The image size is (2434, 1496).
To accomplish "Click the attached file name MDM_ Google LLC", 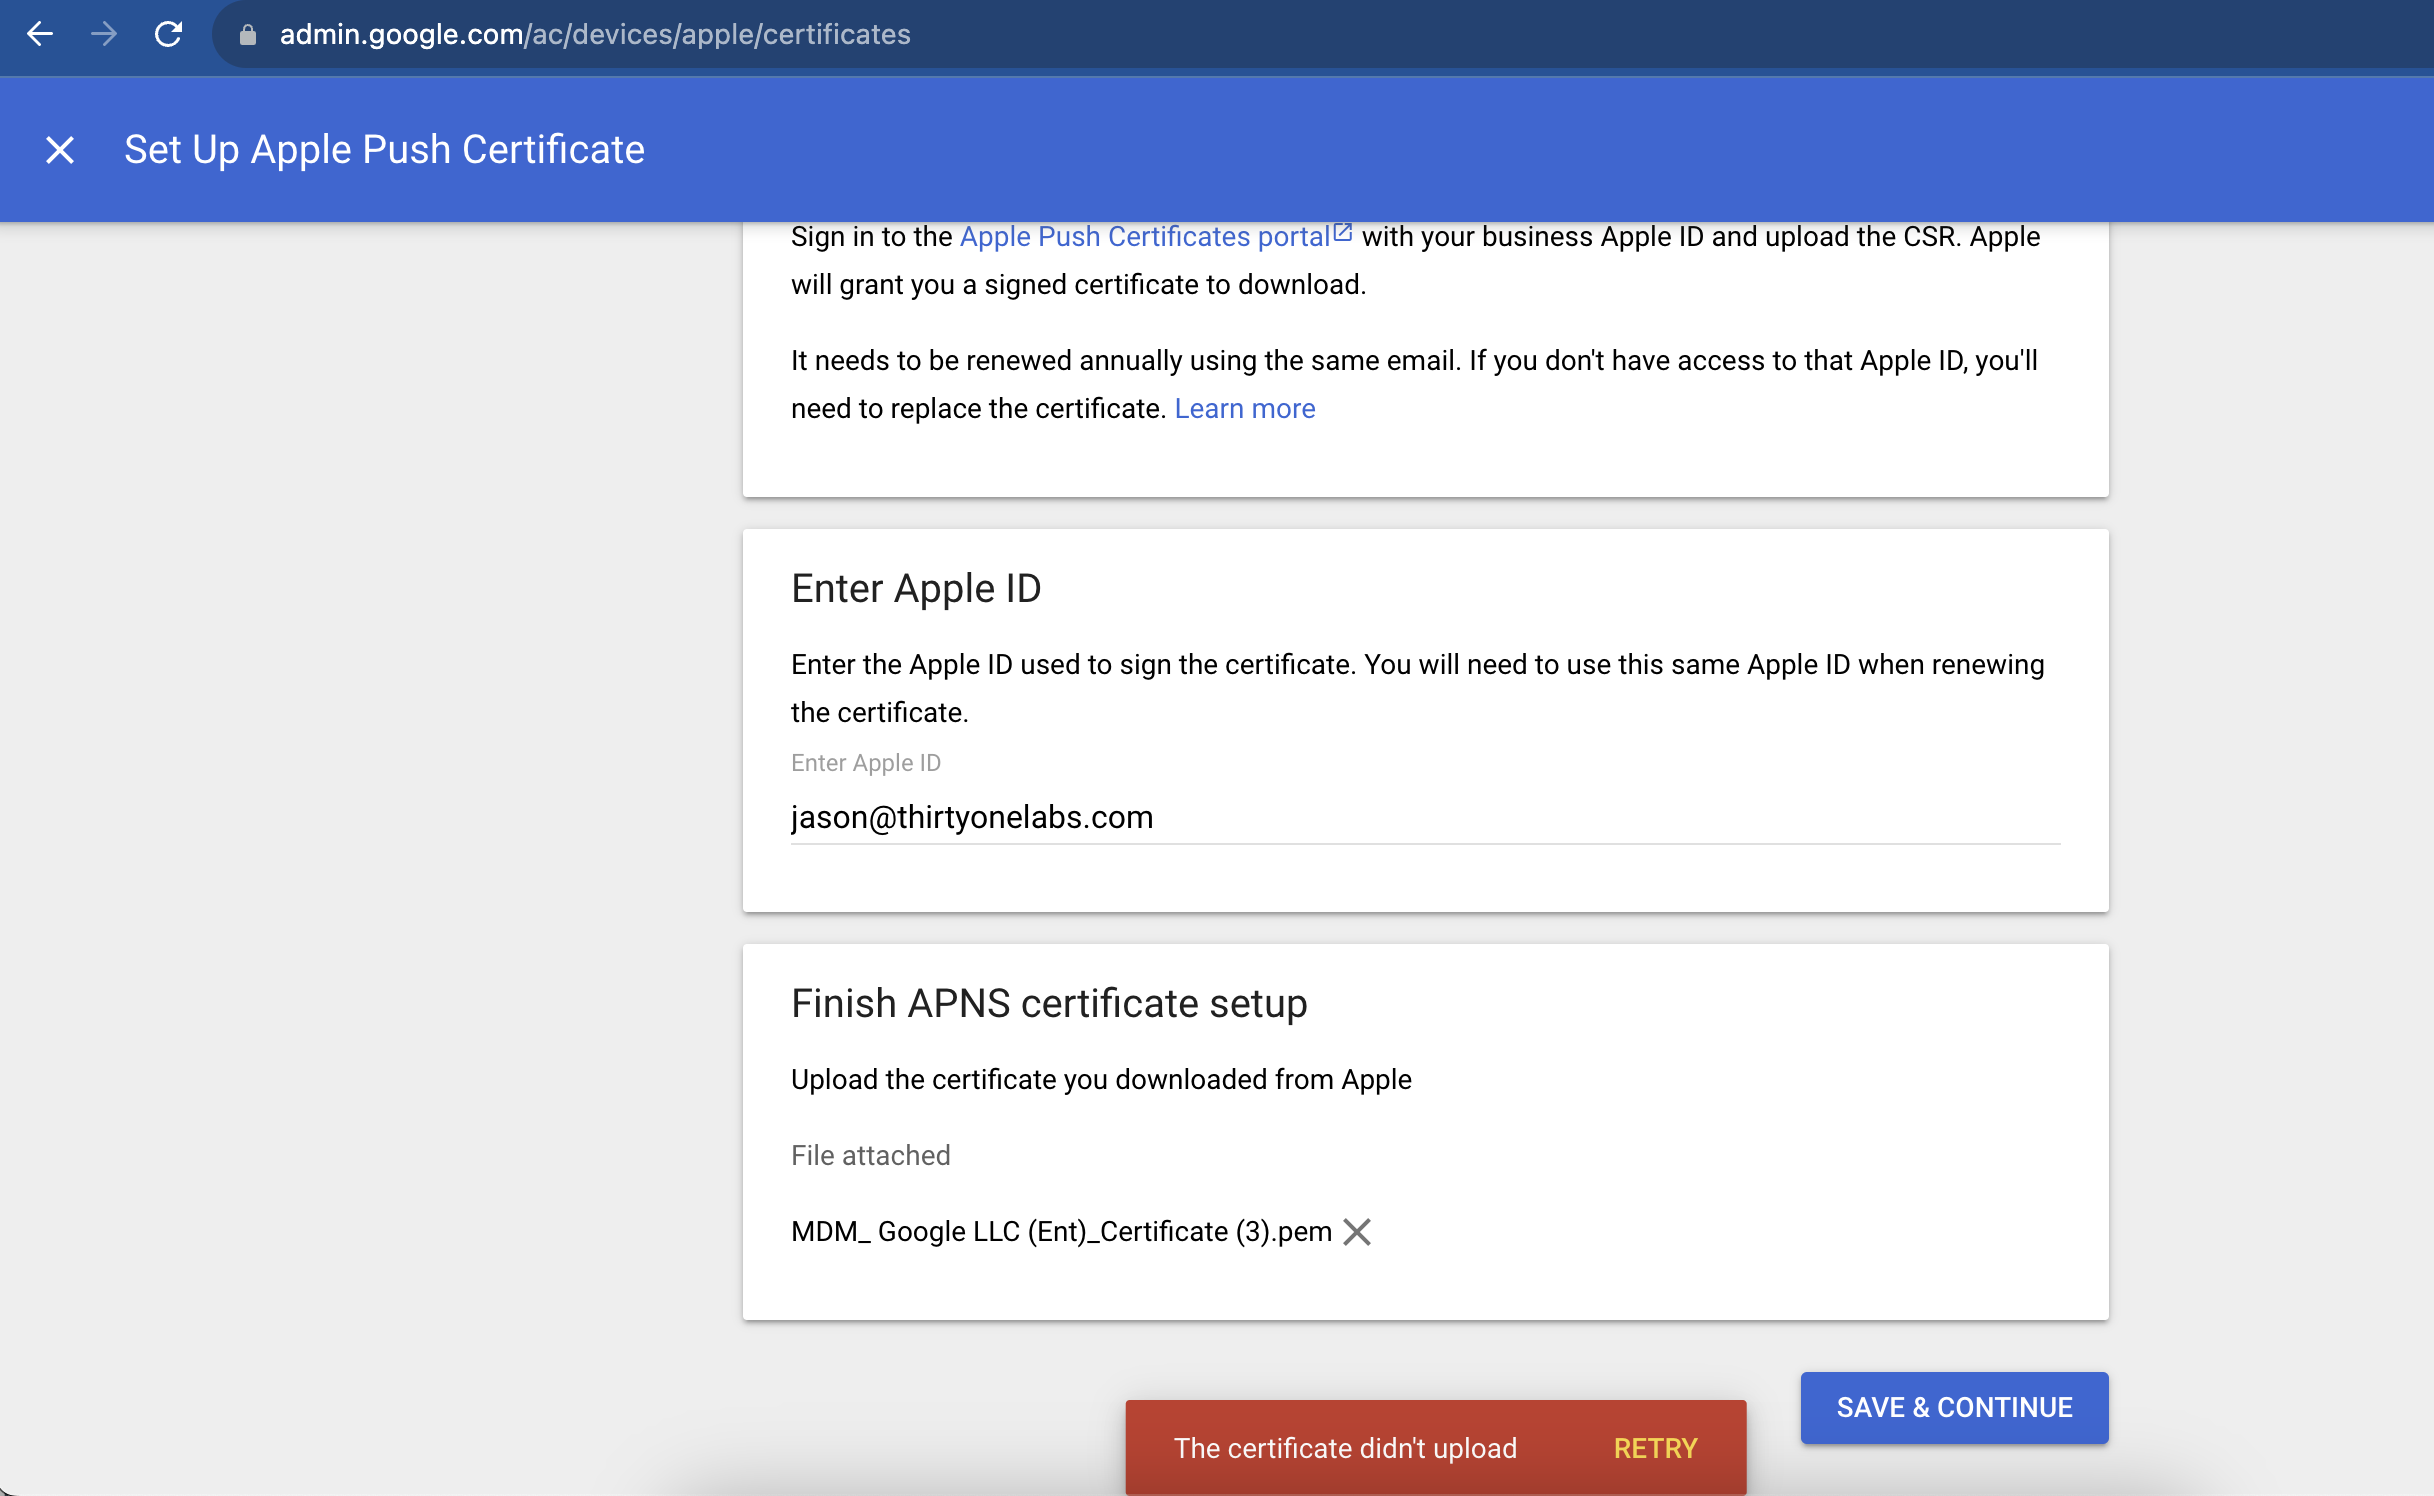I will (x=1060, y=1231).
